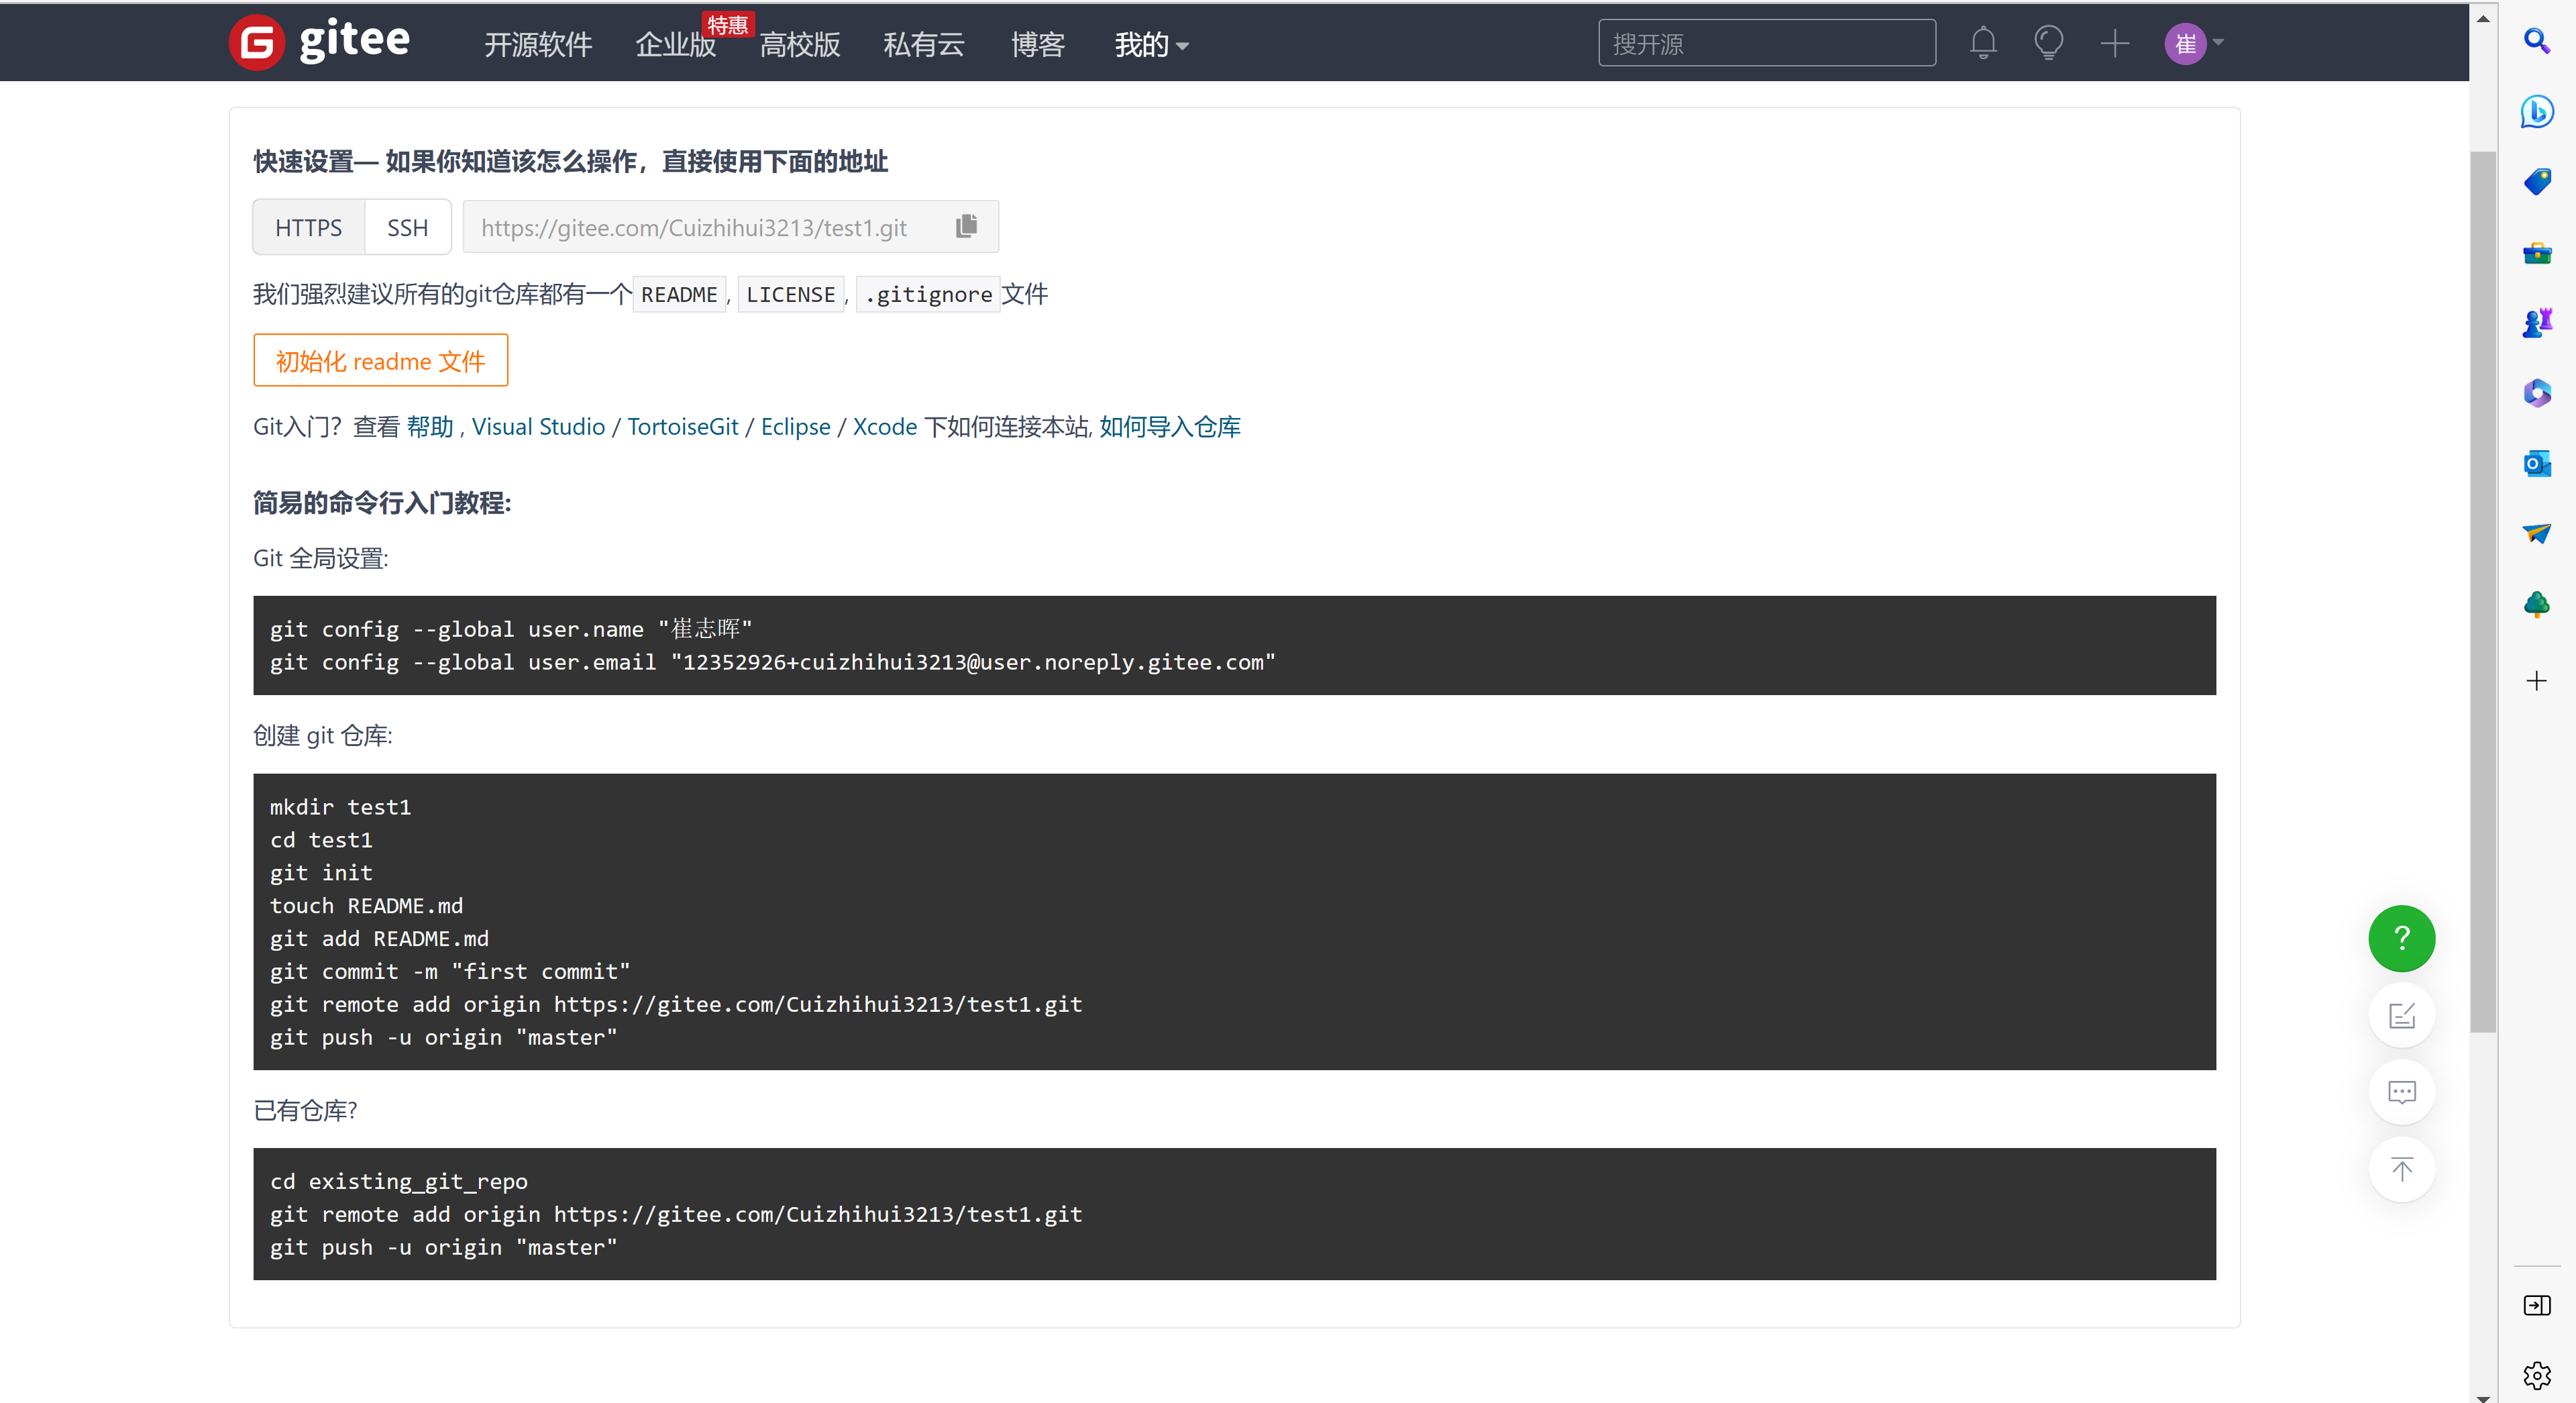Open 博客 menu item
The image size is (2576, 1403).
click(1037, 44)
